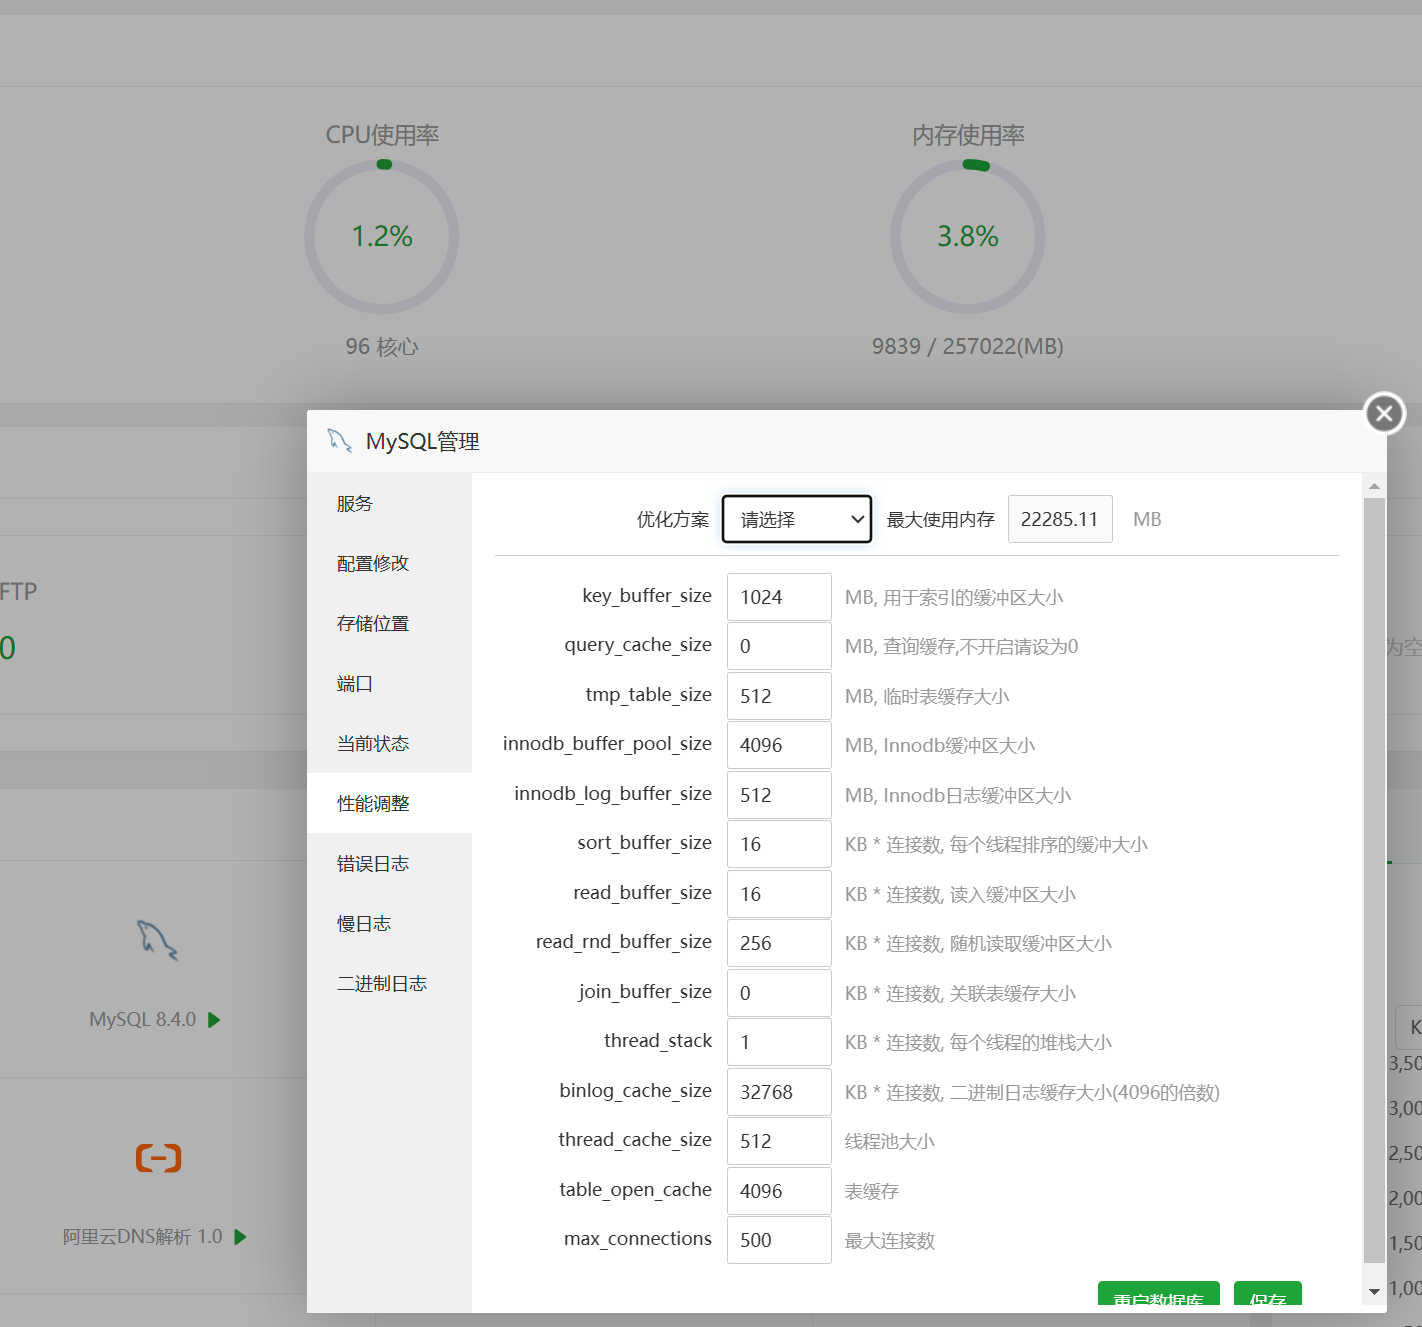Click the dialog scrollbar down arrow

(1374, 1291)
